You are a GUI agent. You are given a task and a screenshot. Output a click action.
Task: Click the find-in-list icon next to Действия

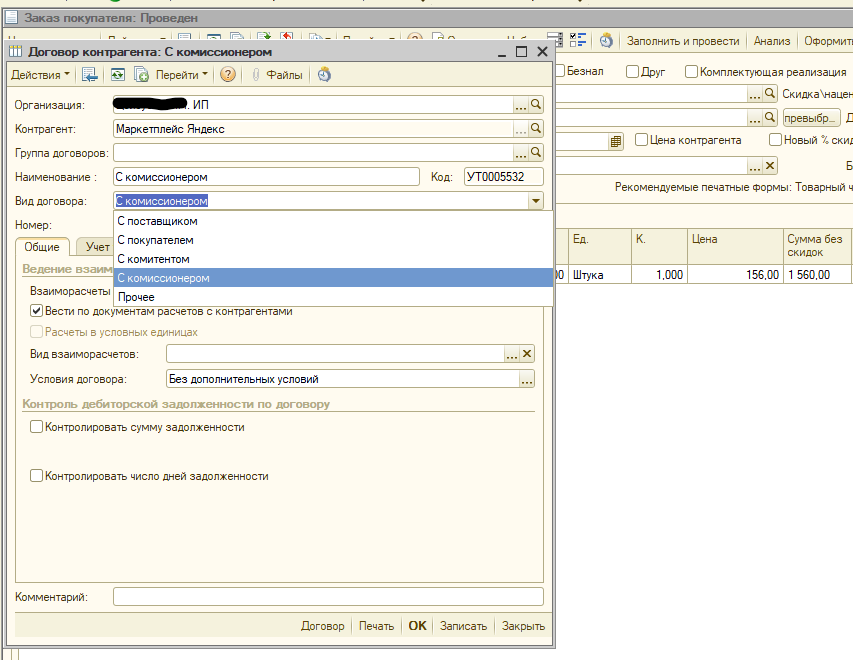(x=89, y=75)
